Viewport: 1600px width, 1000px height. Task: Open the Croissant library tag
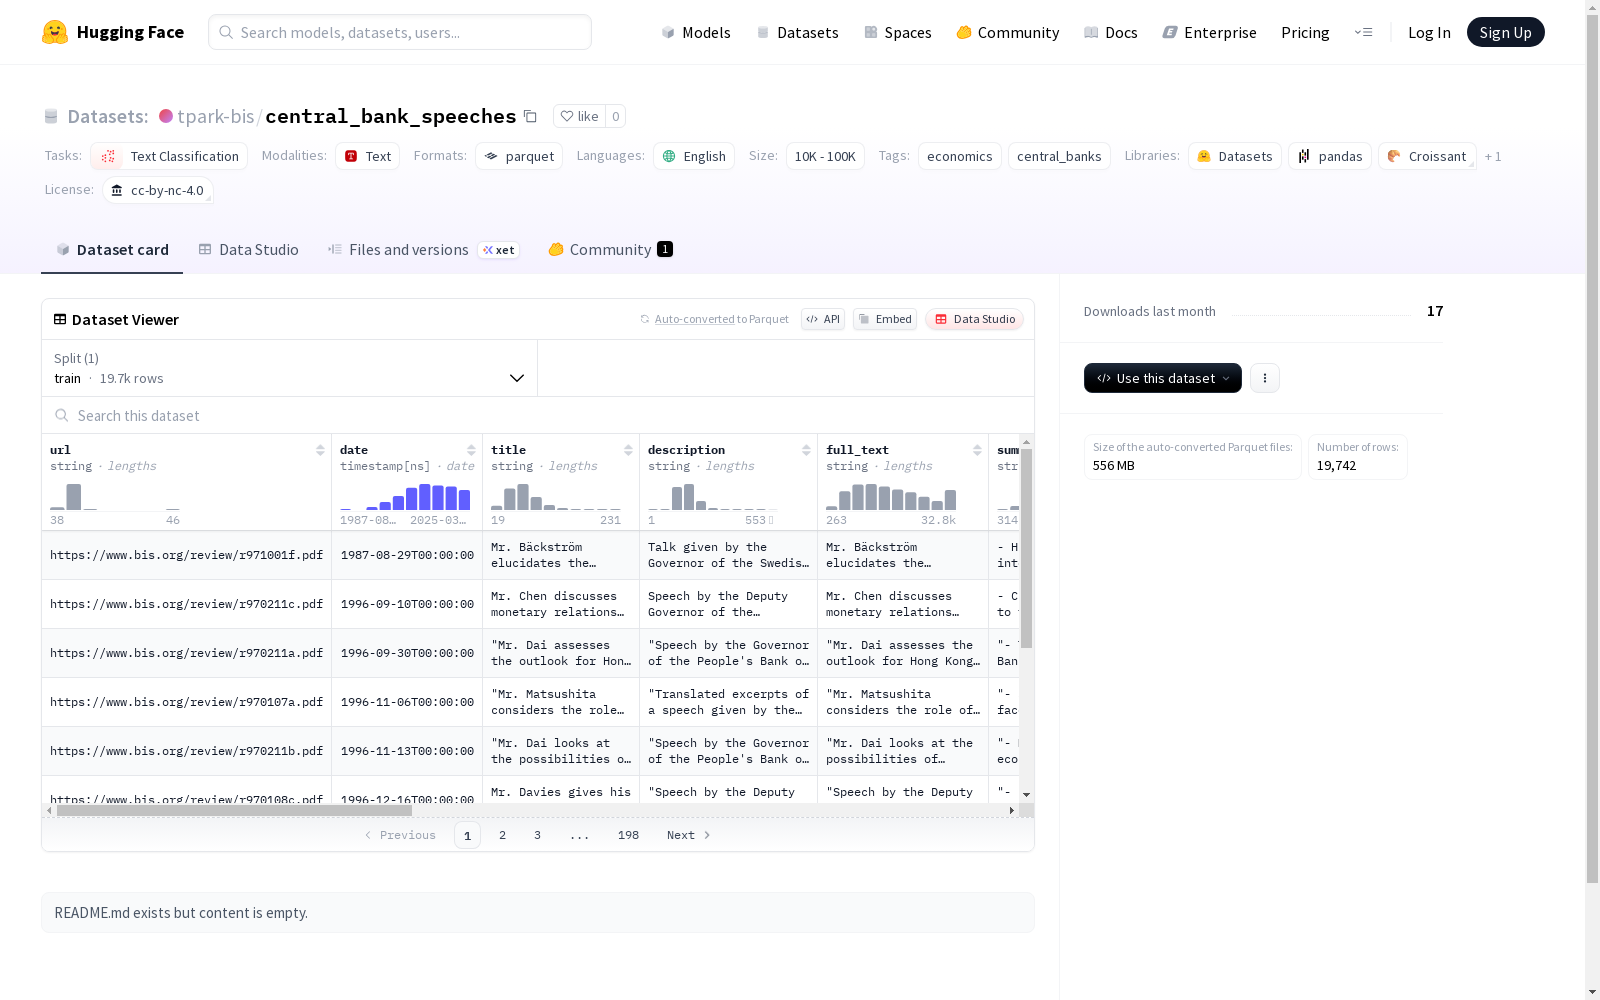pyautogui.click(x=1427, y=156)
